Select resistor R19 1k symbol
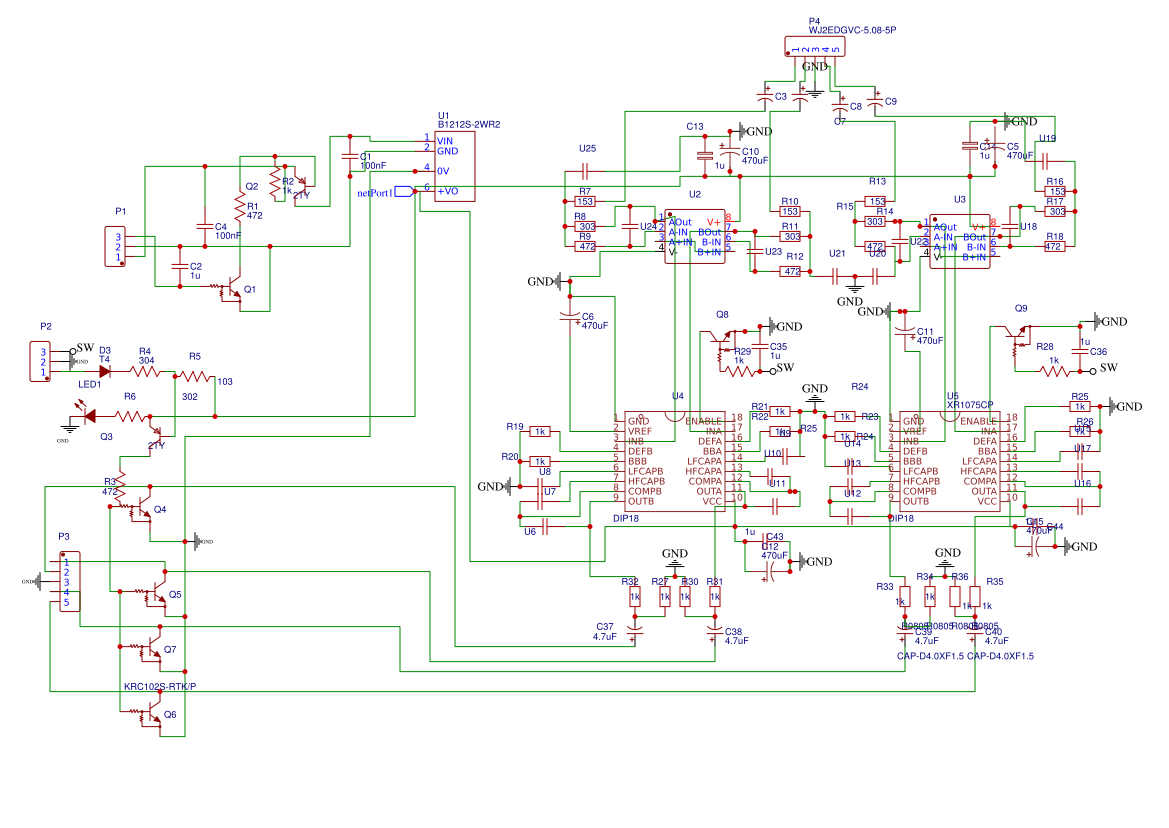This screenshot has width=1169, height=828. tap(540, 432)
